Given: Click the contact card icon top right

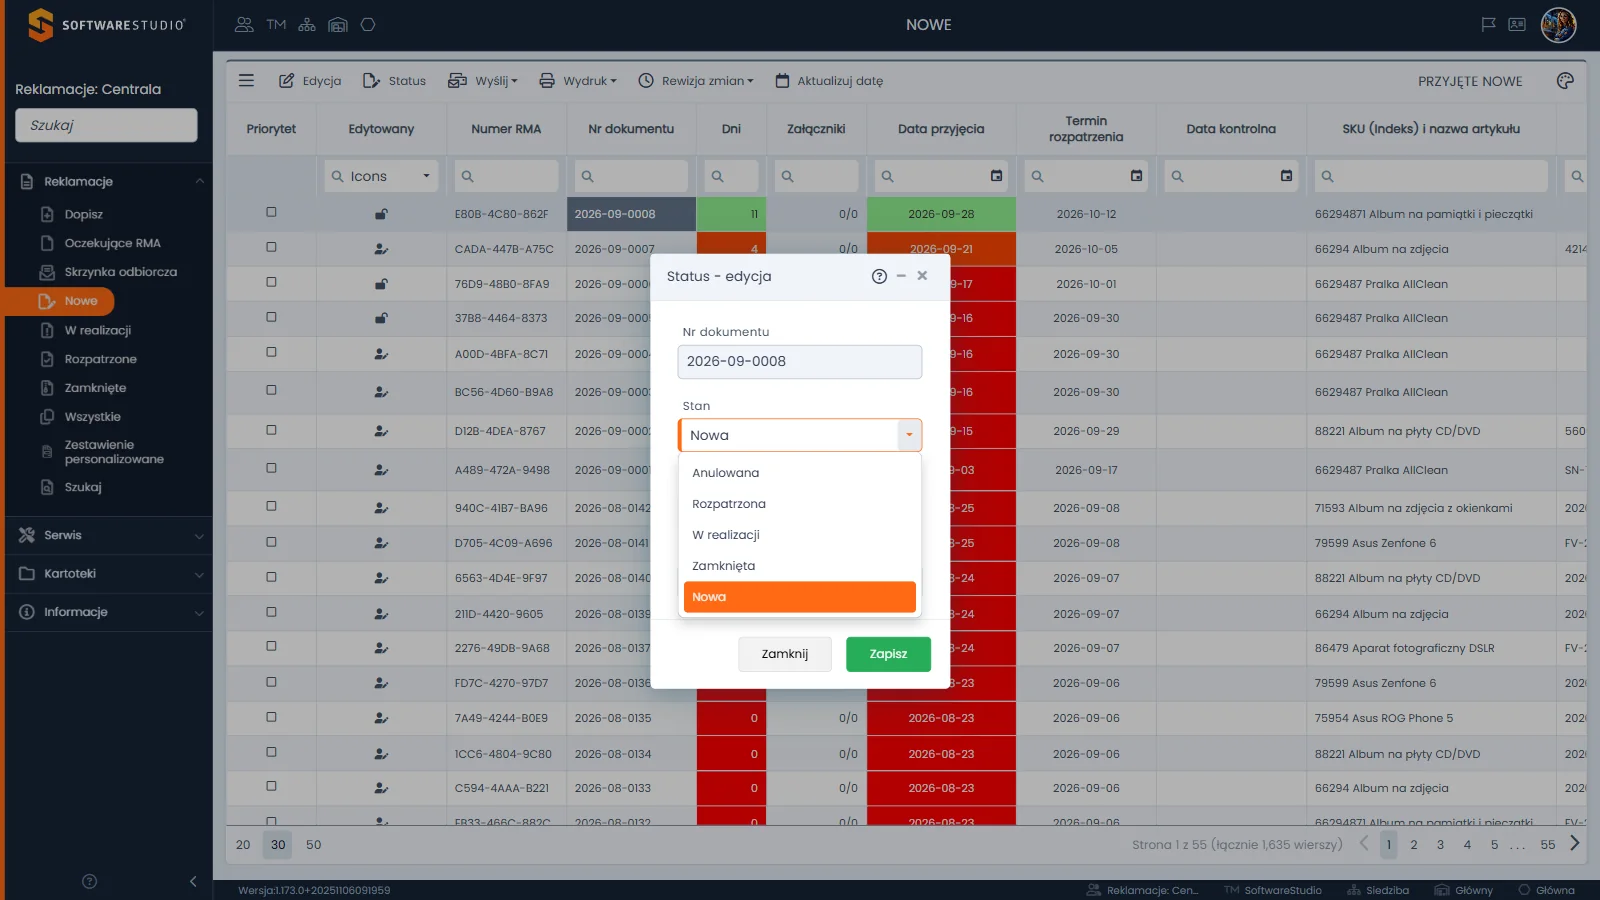Looking at the screenshot, I should (x=1517, y=25).
